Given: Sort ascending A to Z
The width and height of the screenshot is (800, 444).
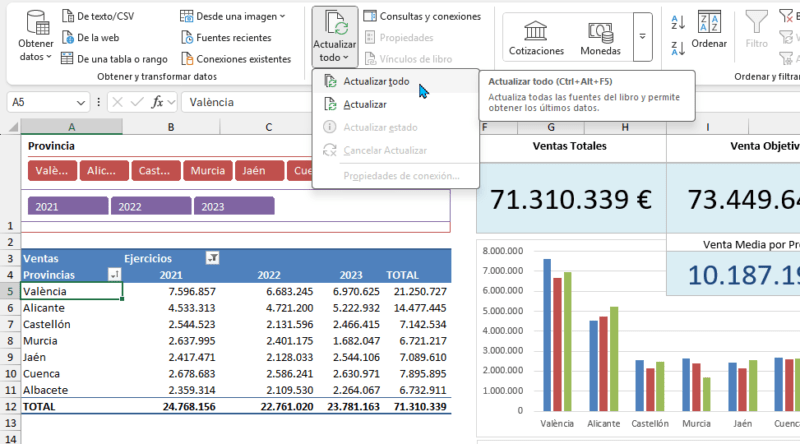Looking at the screenshot, I should [x=678, y=22].
